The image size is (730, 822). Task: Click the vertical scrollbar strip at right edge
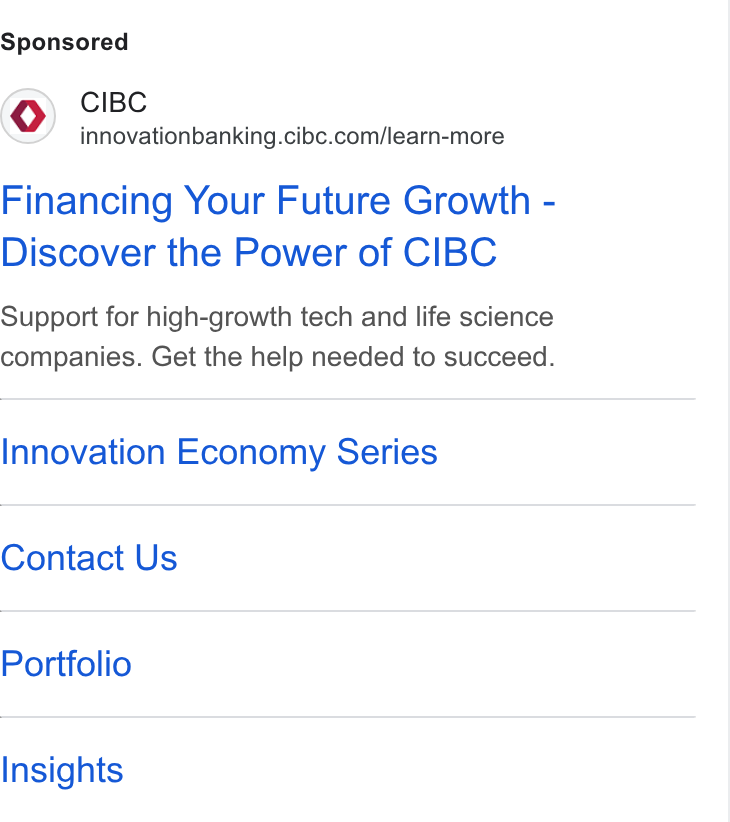pyautogui.click(x=728, y=411)
